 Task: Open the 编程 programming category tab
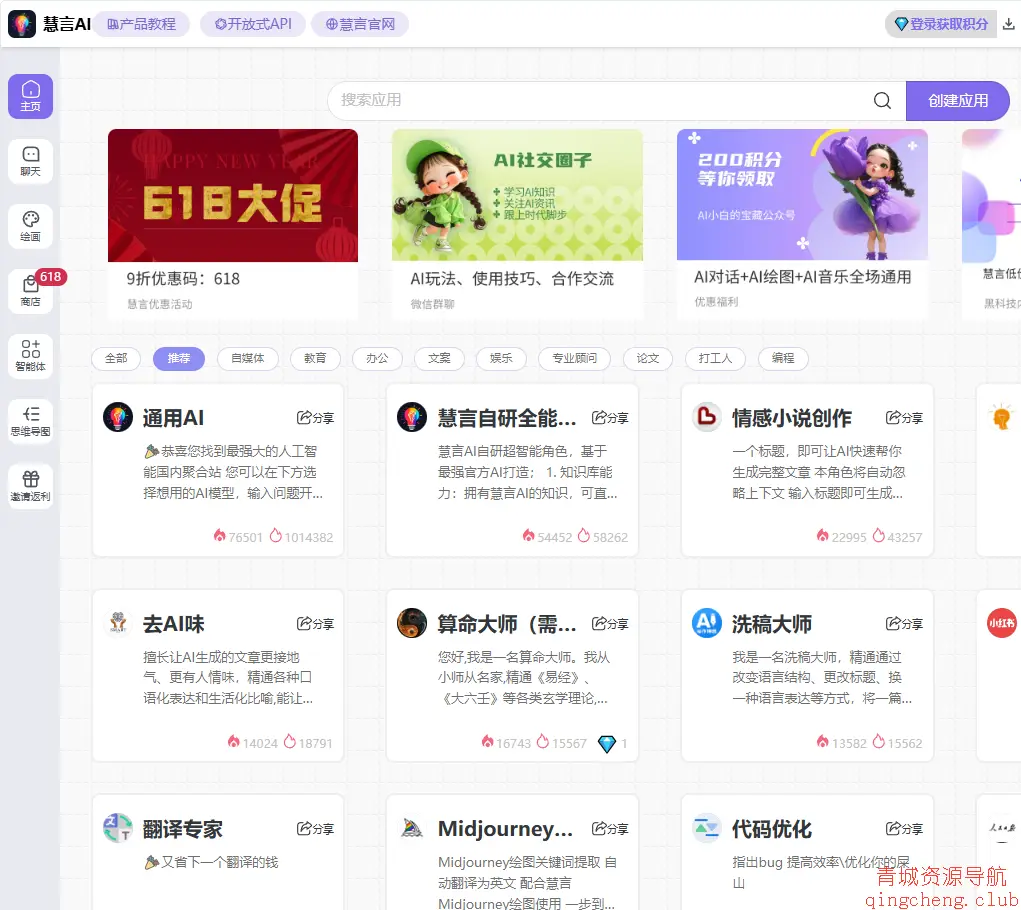point(783,358)
